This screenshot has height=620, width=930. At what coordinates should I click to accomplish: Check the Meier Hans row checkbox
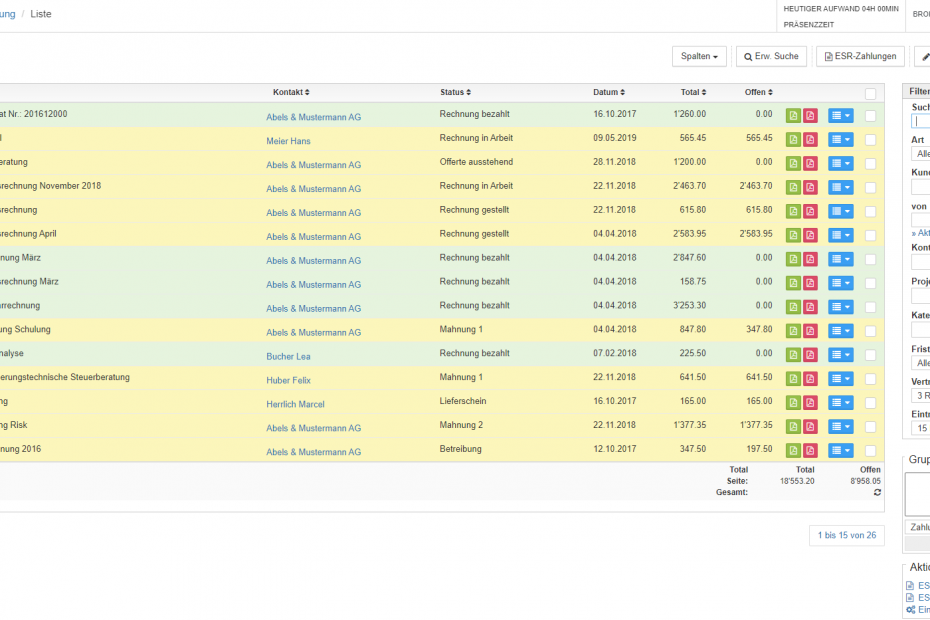(870, 140)
